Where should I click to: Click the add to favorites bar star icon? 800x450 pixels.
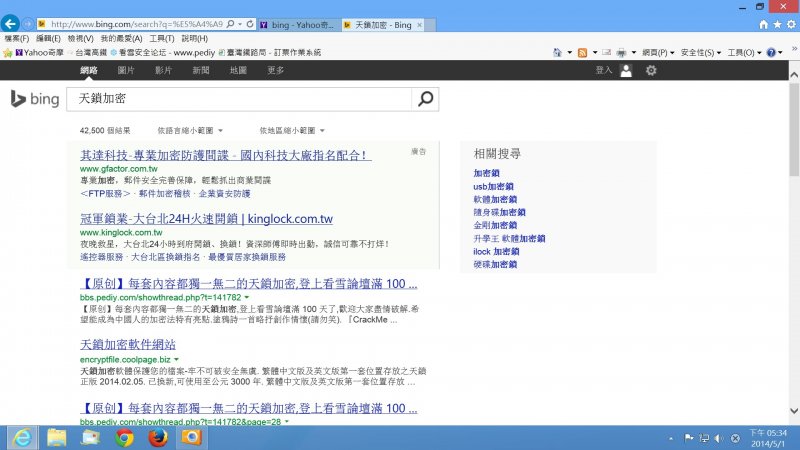click(7, 53)
